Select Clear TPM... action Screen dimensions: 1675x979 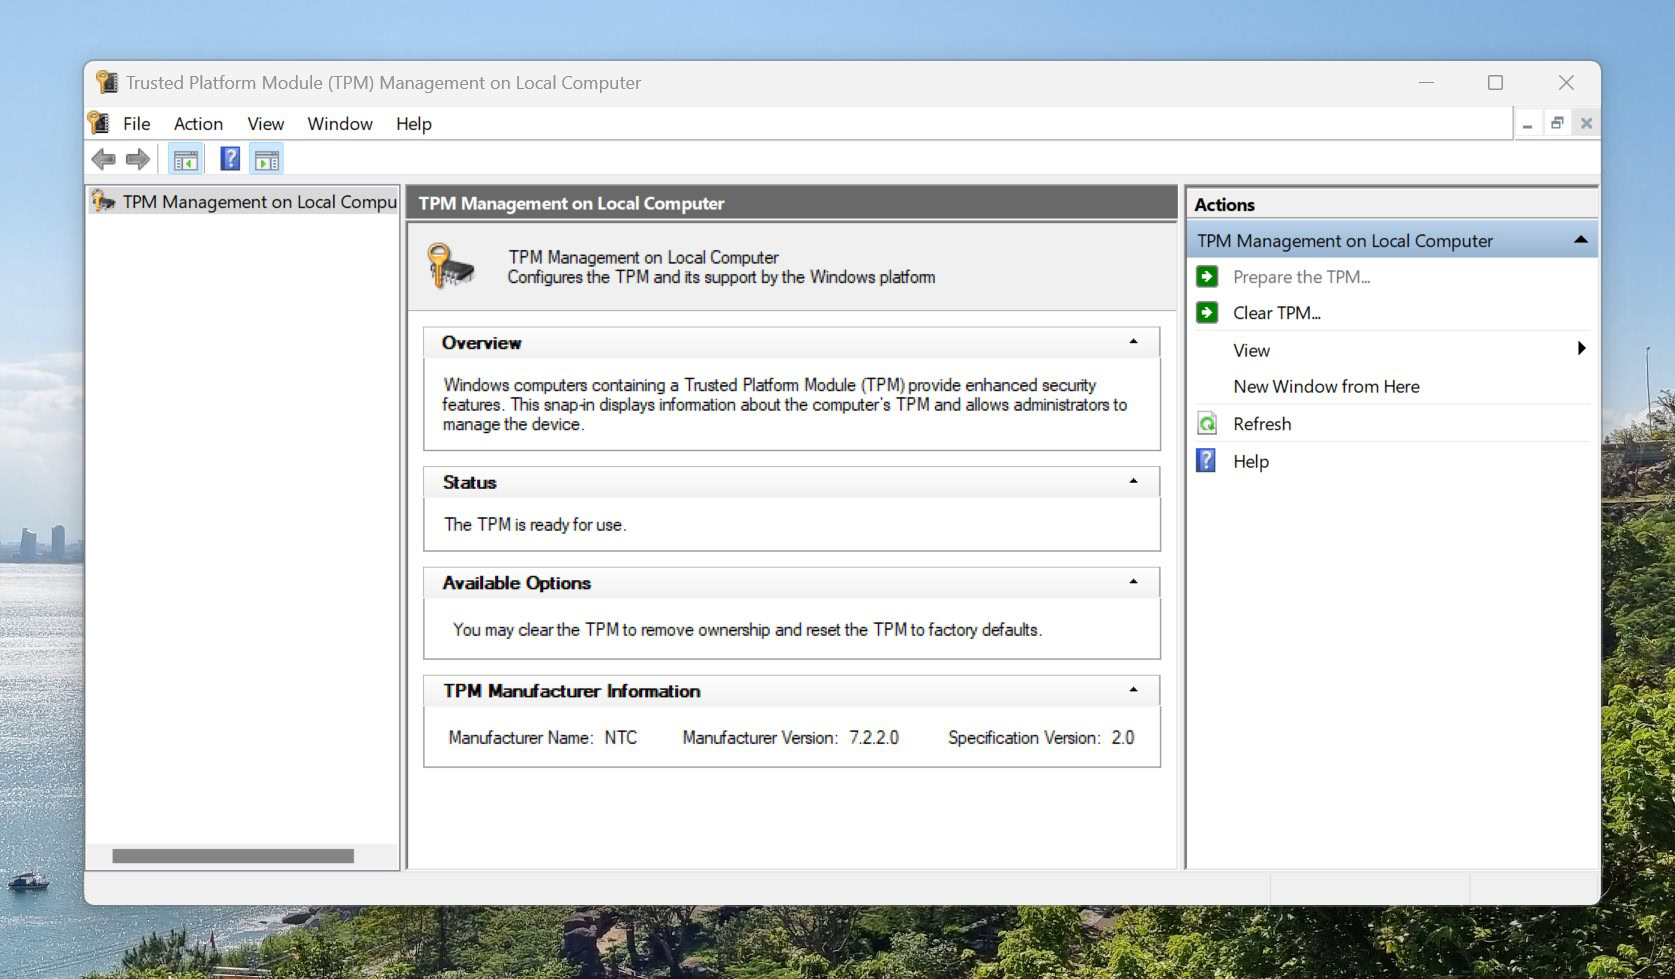(x=1277, y=313)
